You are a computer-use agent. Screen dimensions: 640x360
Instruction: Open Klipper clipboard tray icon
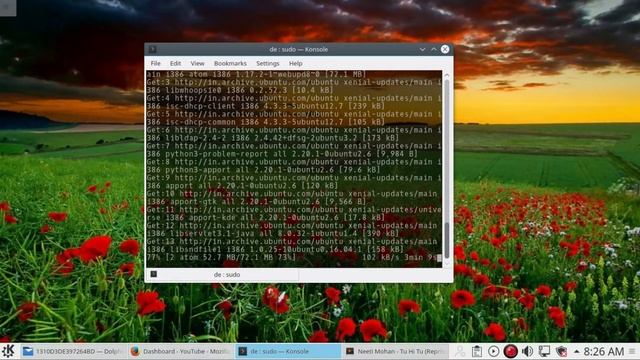(476, 351)
